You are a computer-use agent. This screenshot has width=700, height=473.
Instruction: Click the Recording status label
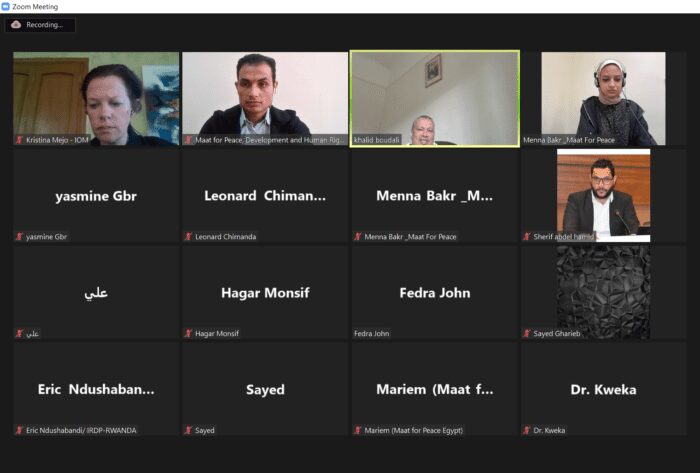tap(44, 25)
